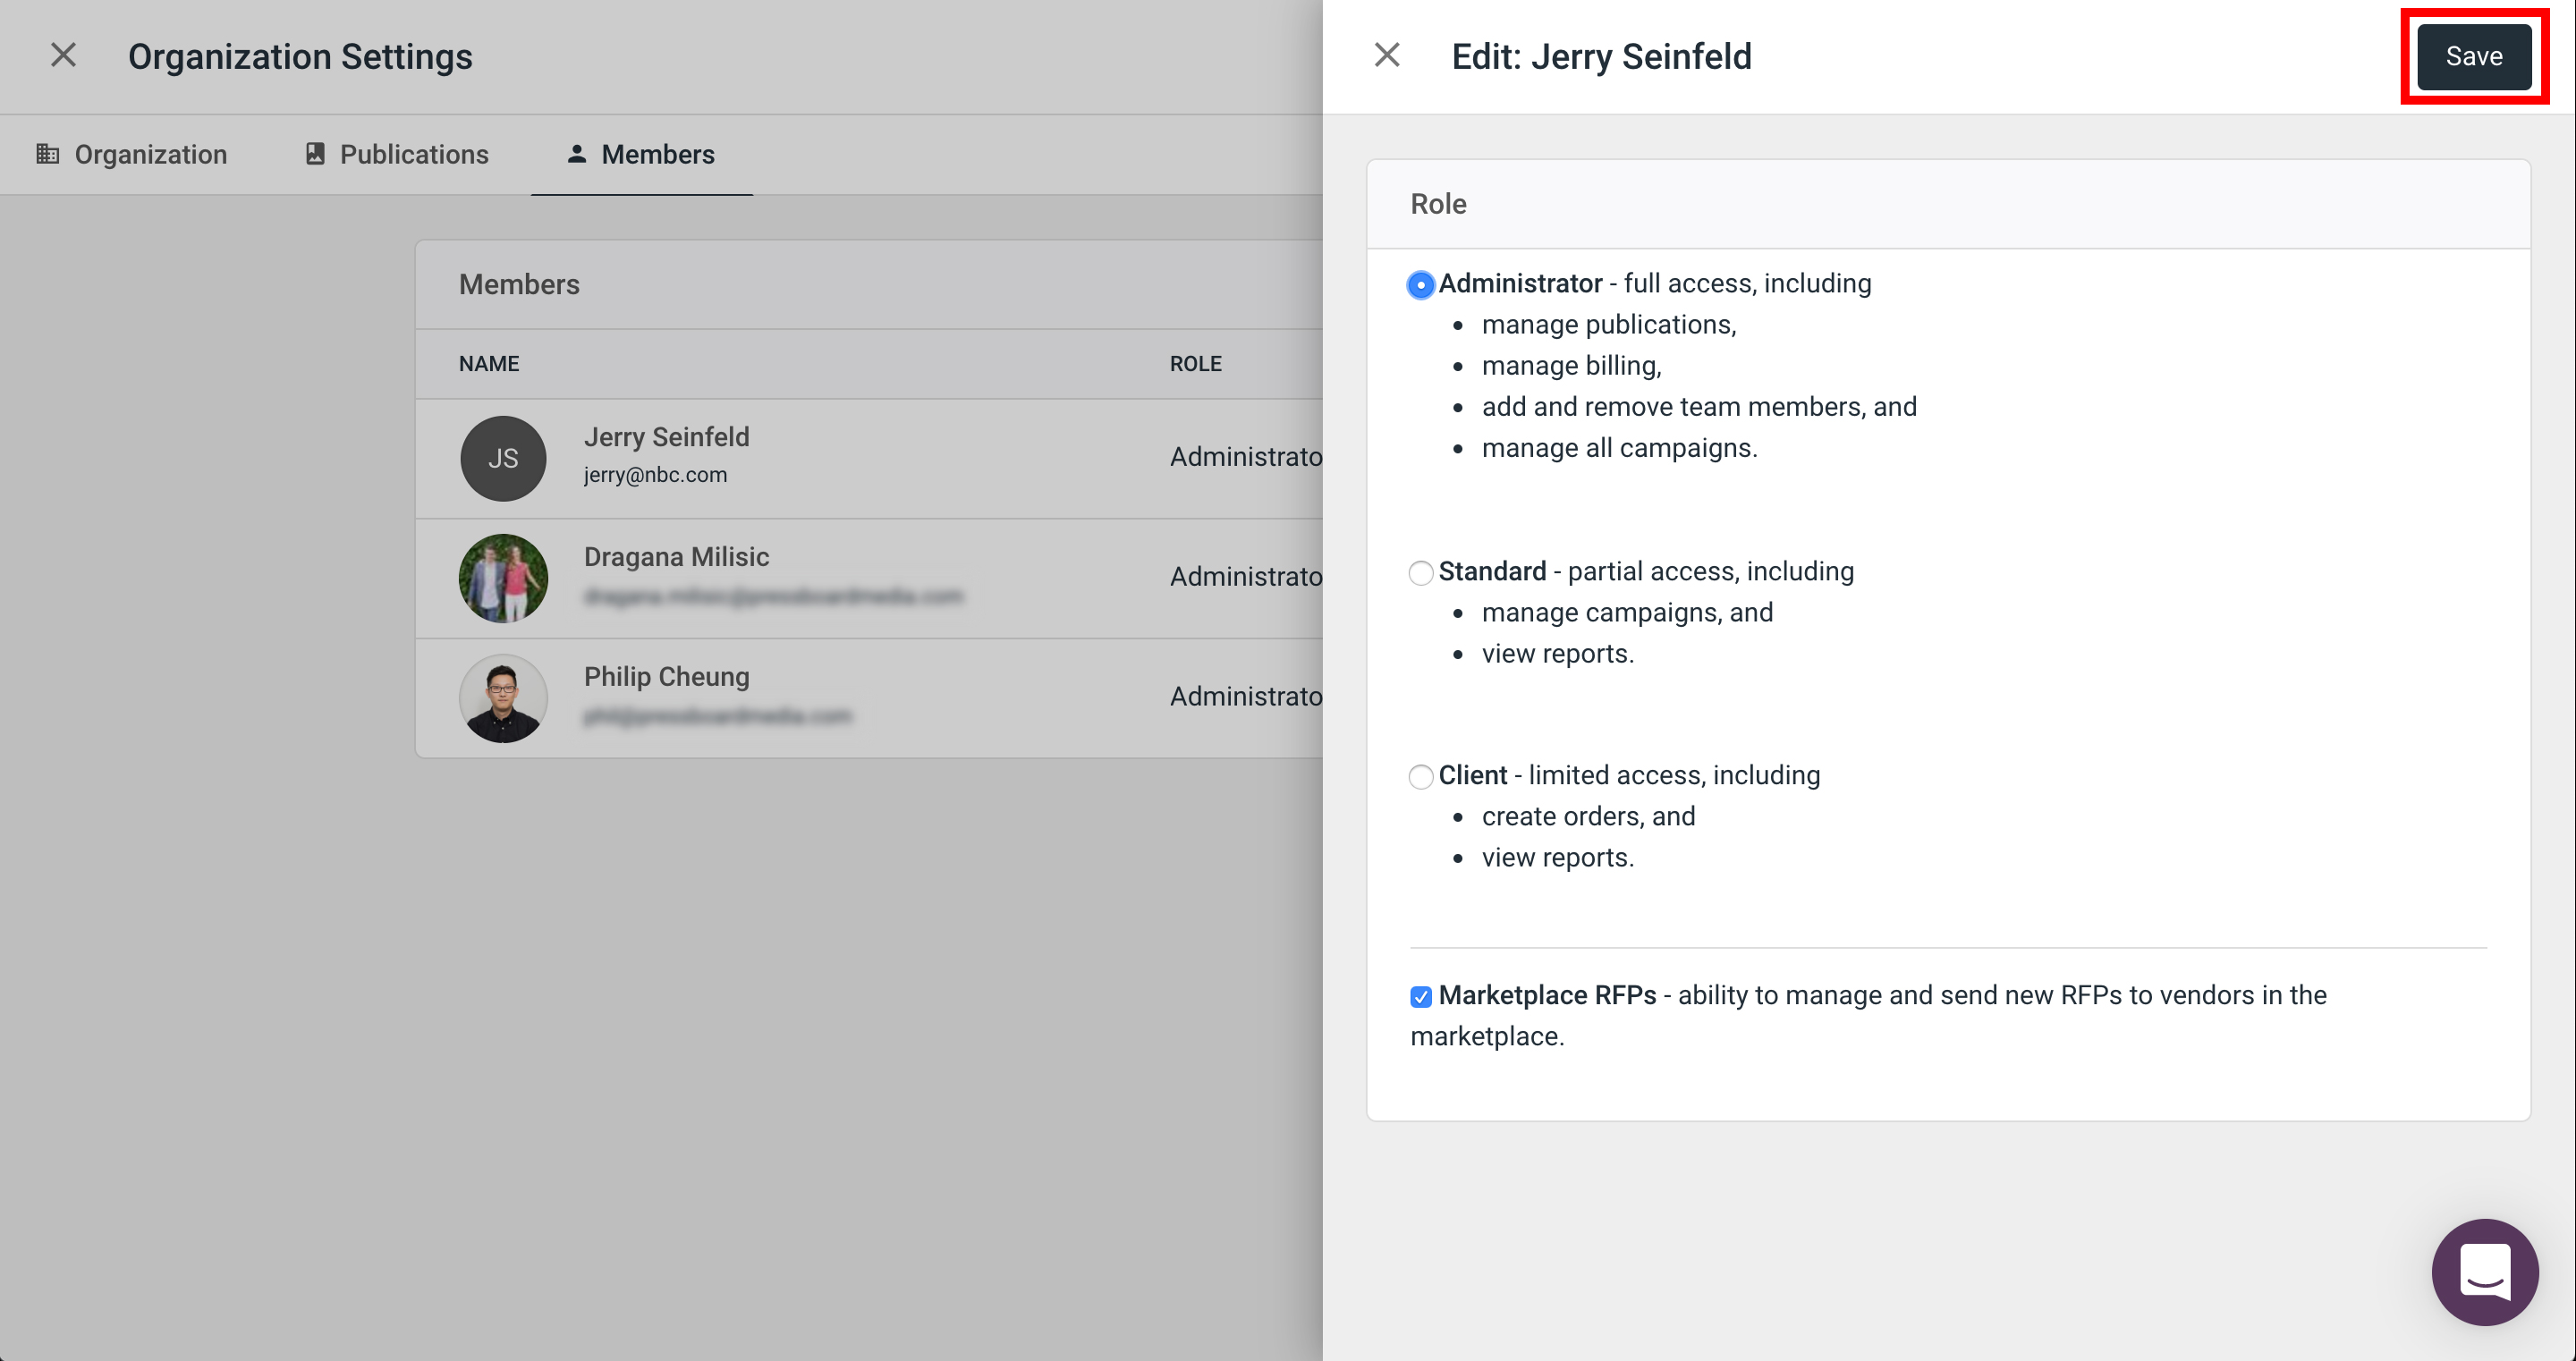Open the Organization tab
The image size is (2576, 1361).
click(x=132, y=154)
